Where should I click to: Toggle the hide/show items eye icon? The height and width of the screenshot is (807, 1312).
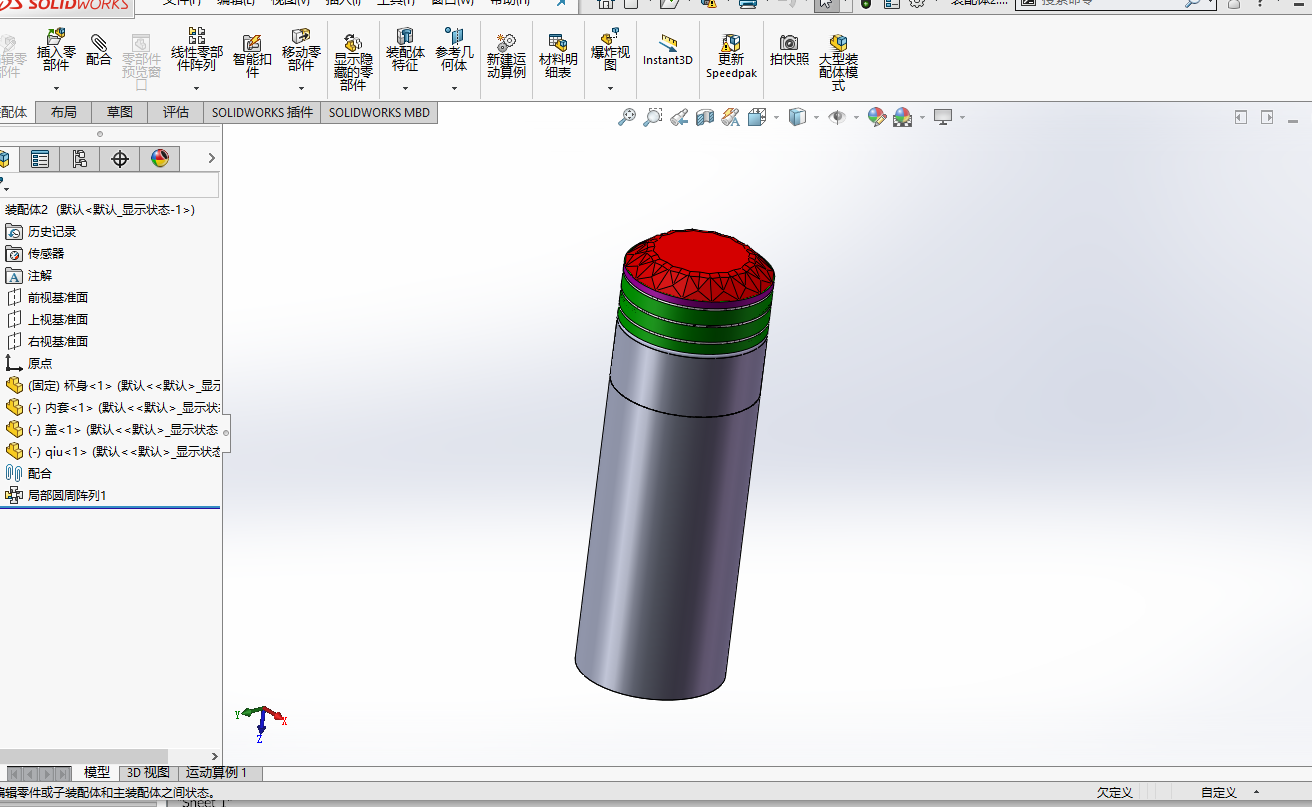[837, 118]
